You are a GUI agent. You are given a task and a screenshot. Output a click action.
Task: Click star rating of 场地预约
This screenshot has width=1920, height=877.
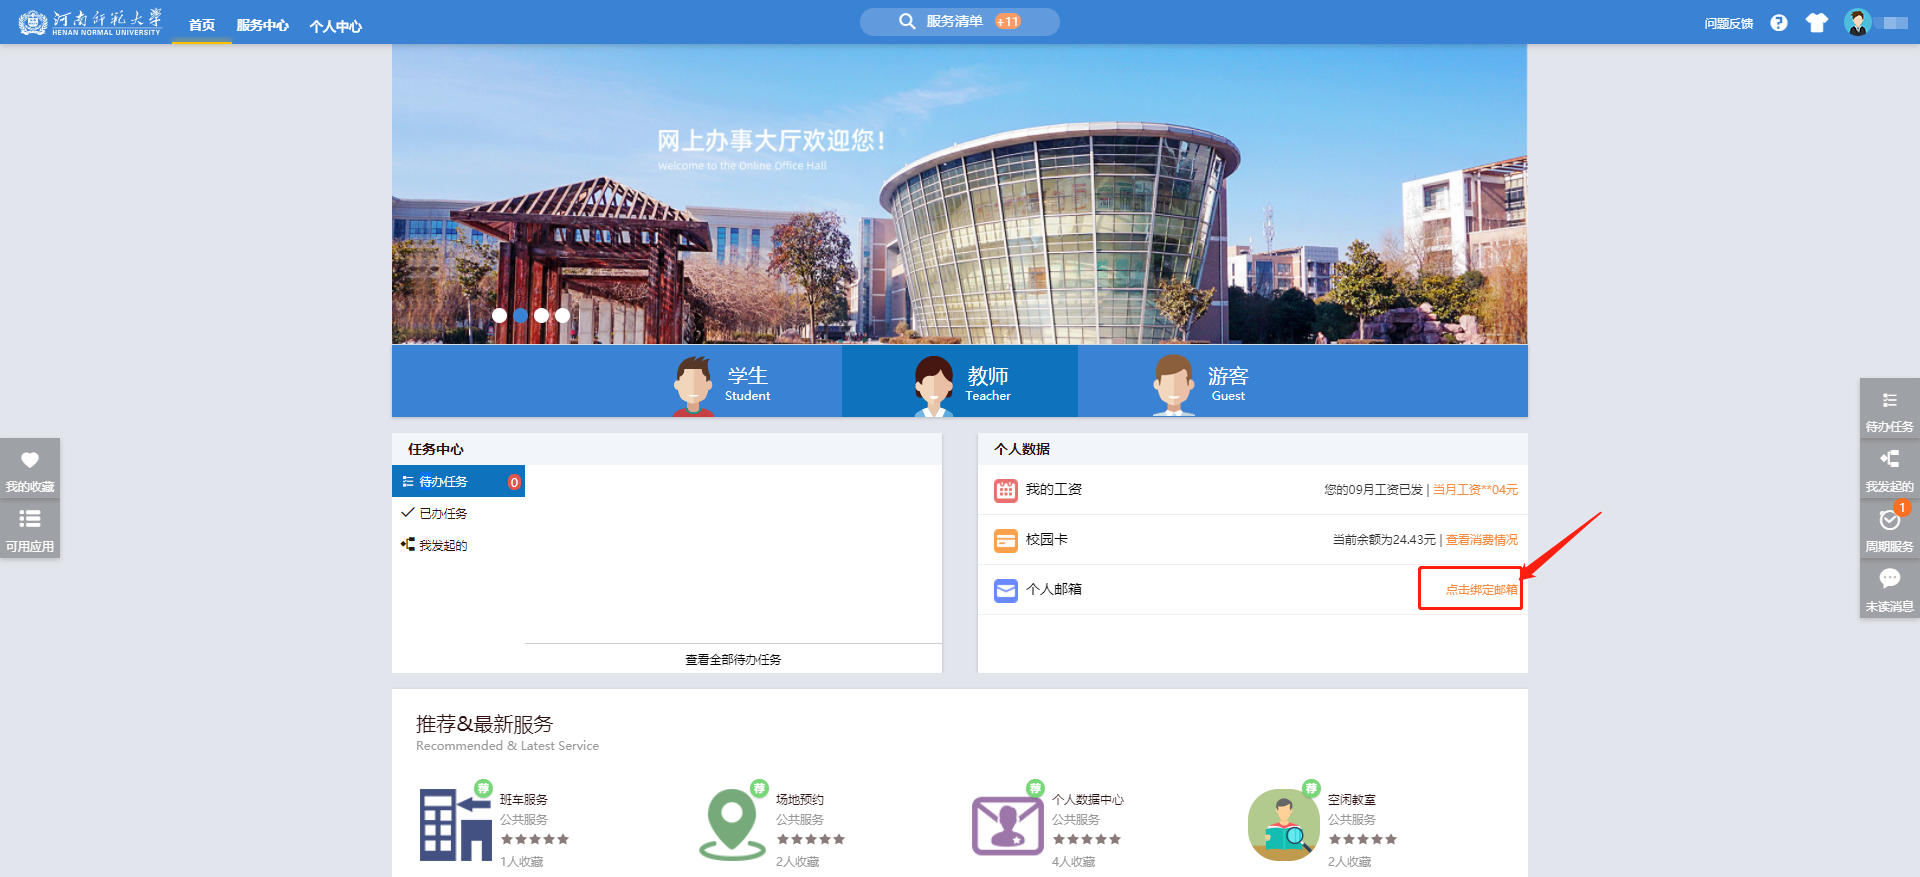point(811,839)
